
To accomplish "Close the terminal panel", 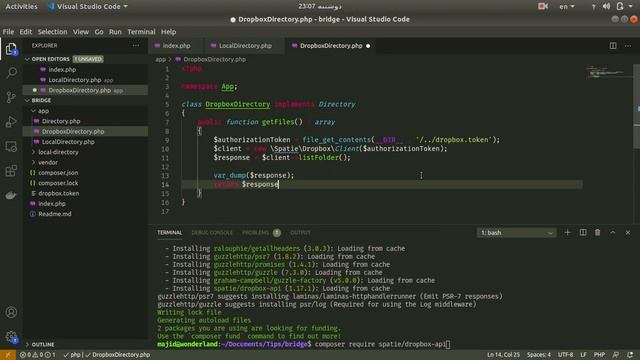I will click(628, 233).
